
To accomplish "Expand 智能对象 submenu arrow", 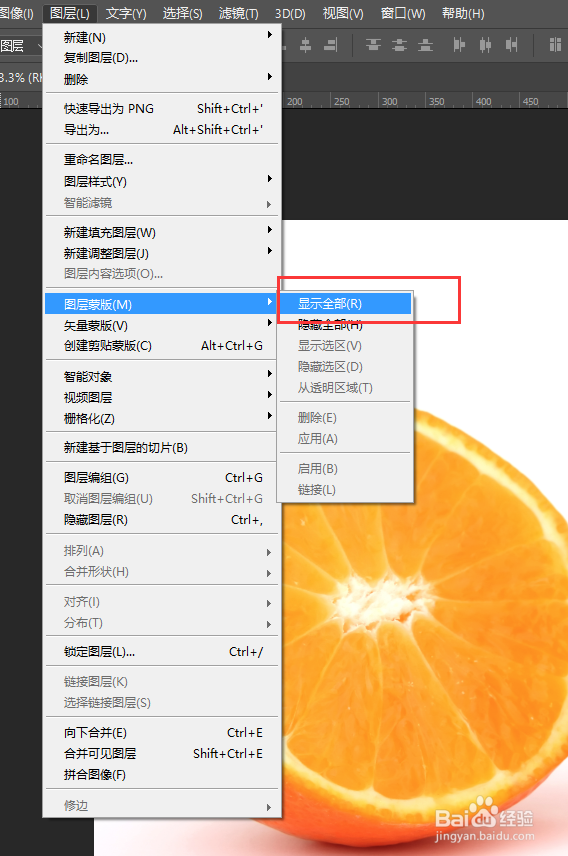I will point(269,374).
